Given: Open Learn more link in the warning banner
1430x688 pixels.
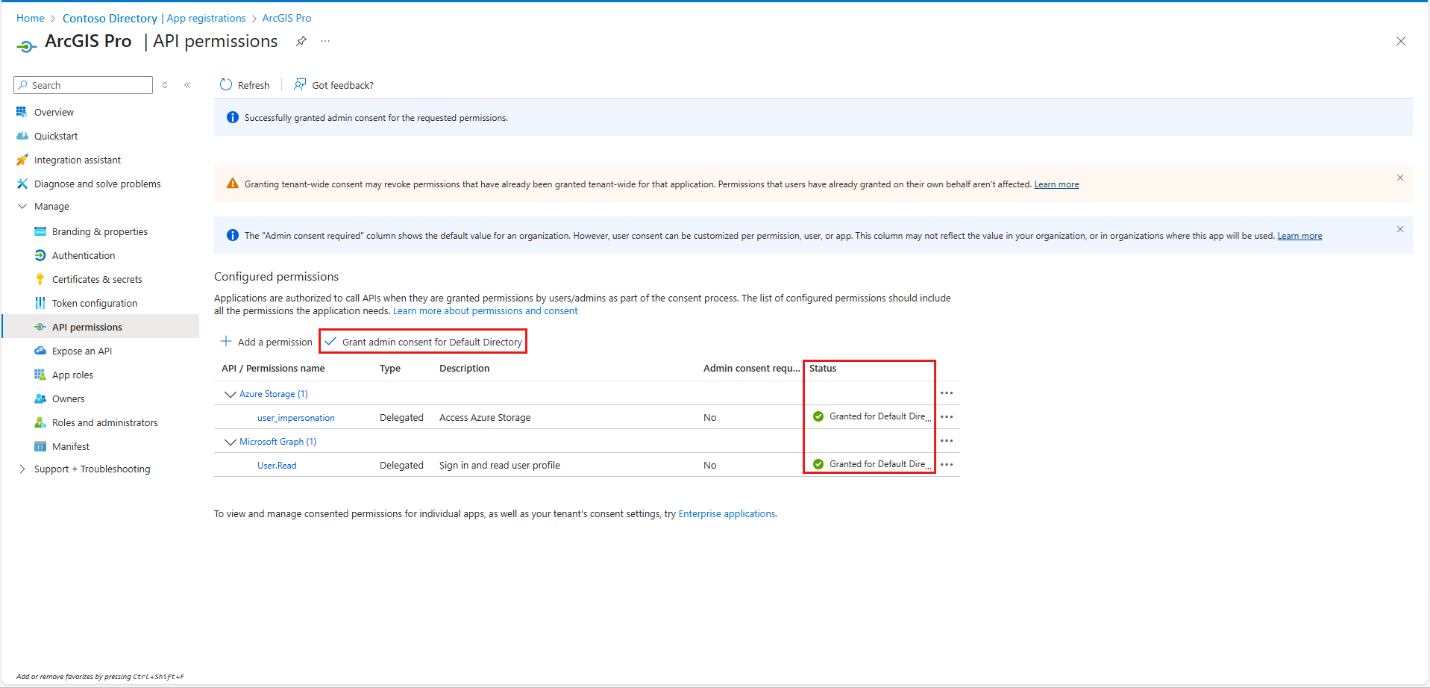Looking at the screenshot, I should [x=1056, y=184].
